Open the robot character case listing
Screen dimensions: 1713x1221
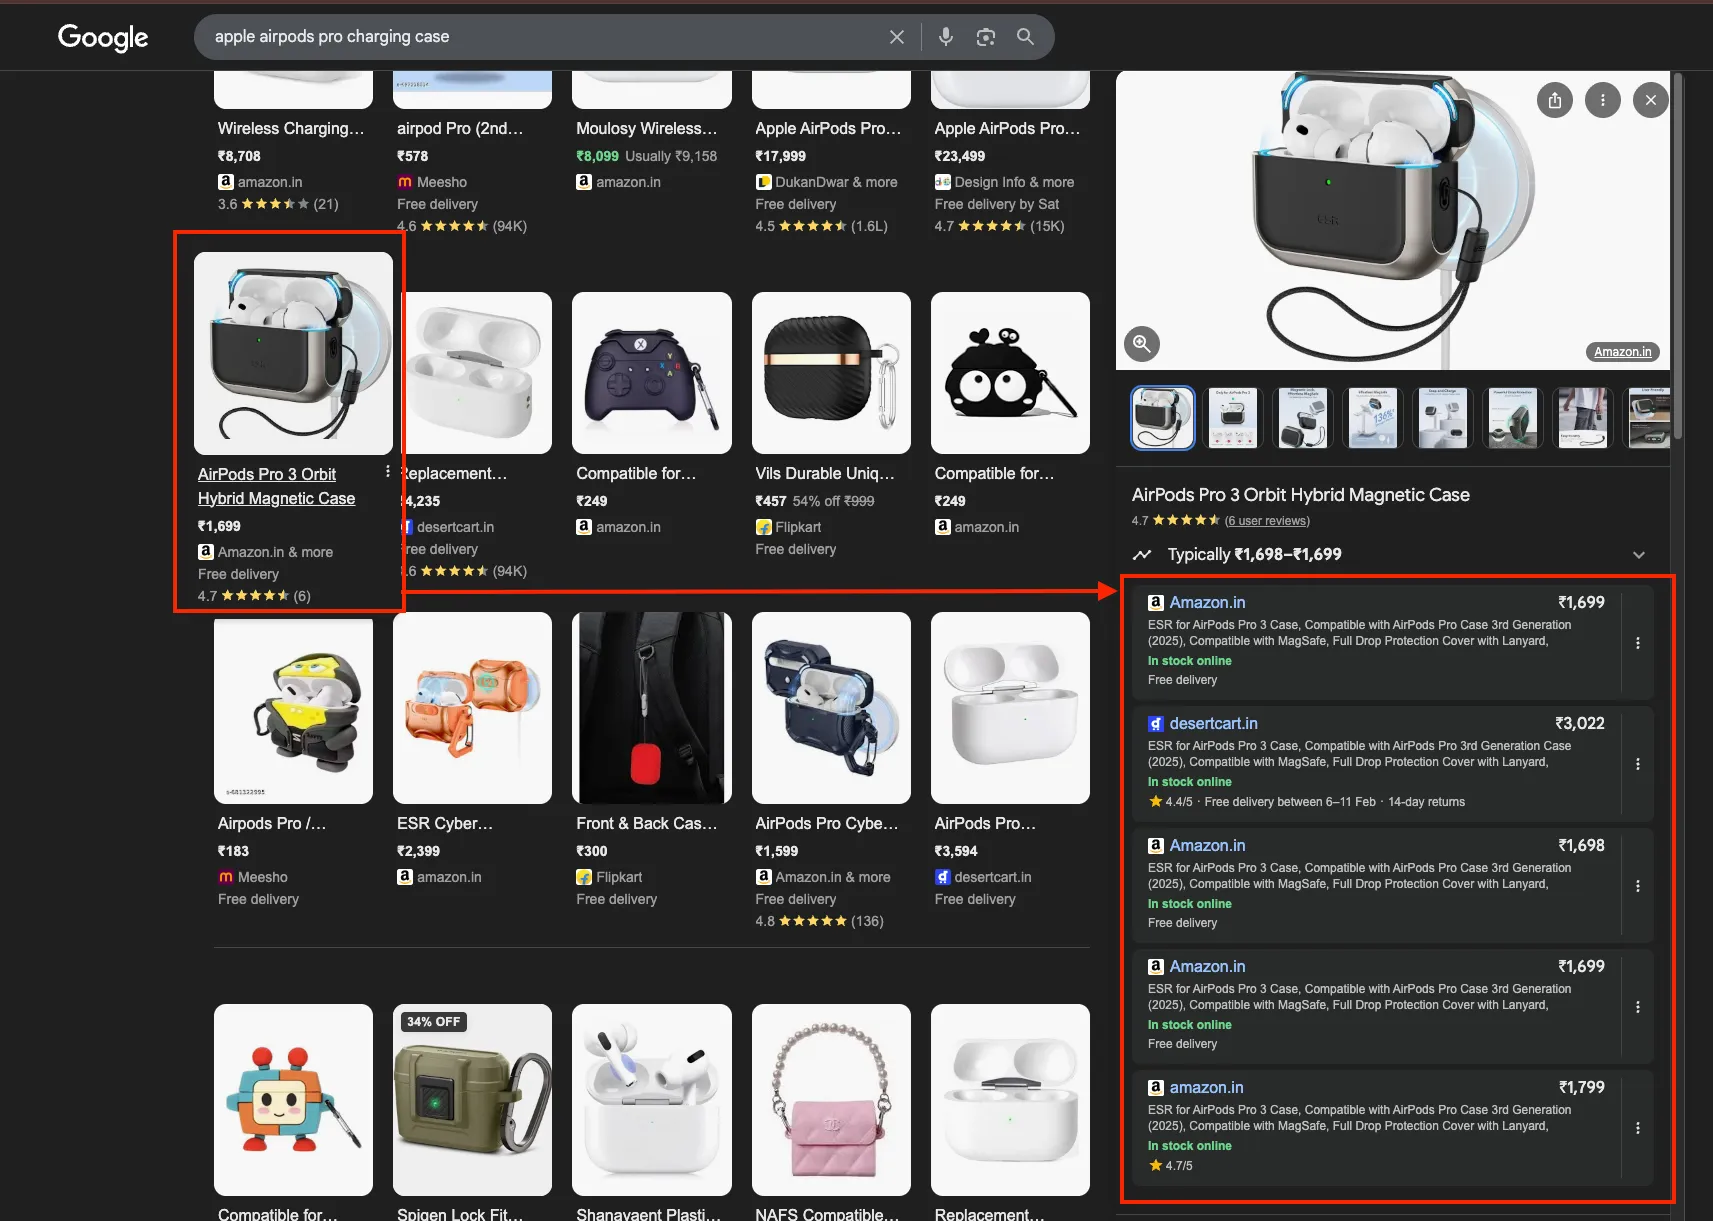point(293,1100)
